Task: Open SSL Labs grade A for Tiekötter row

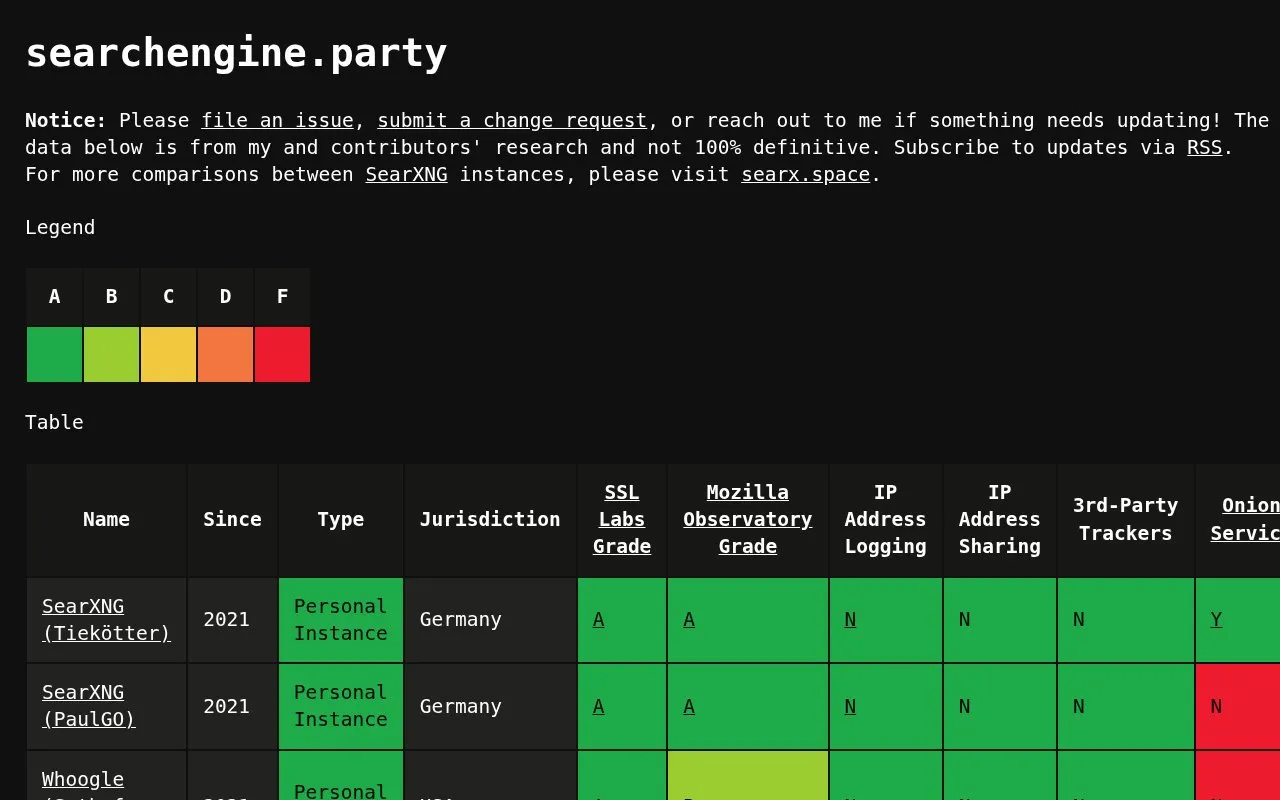Action: tap(598, 619)
